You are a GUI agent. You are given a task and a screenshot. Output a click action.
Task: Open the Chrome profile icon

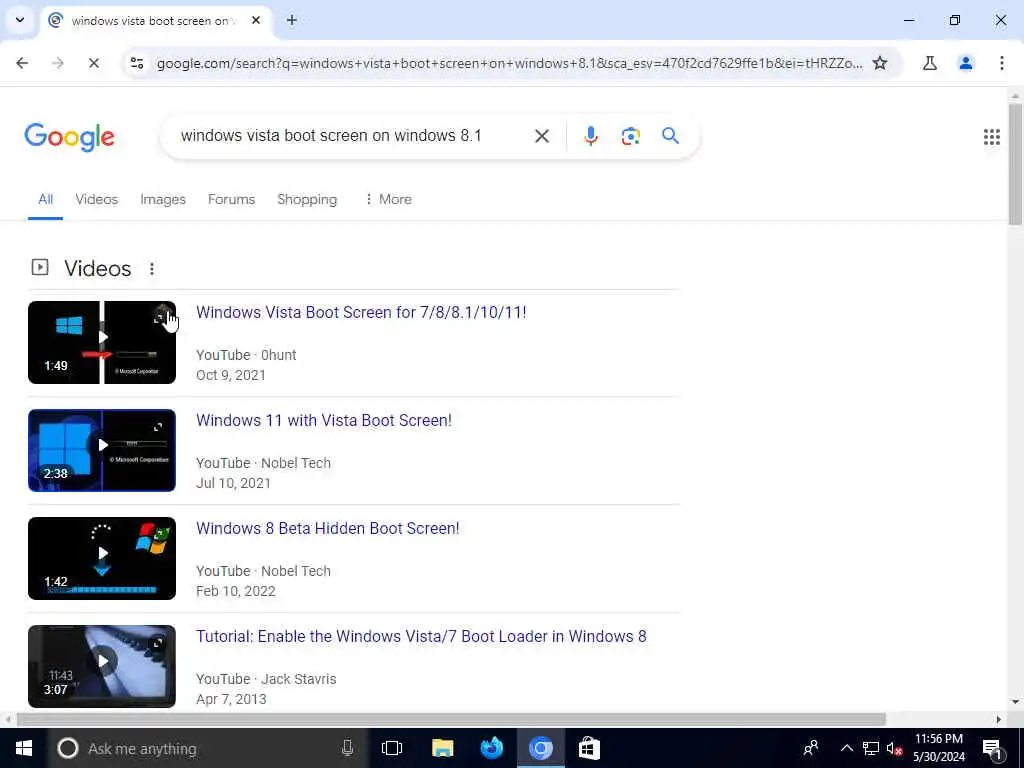click(966, 63)
